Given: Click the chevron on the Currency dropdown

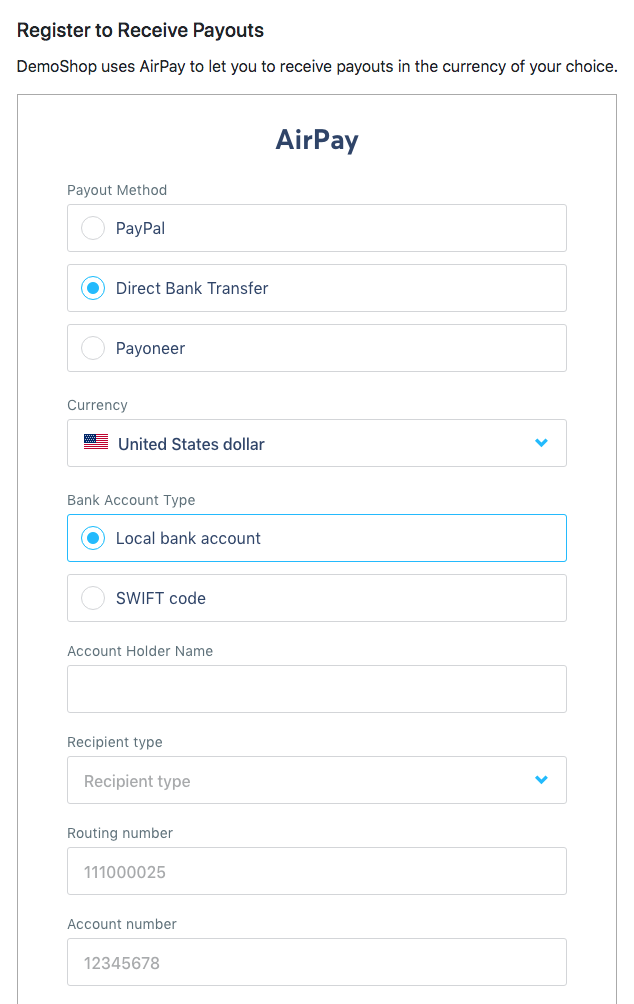Looking at the screenshot, I should [541, 442].
